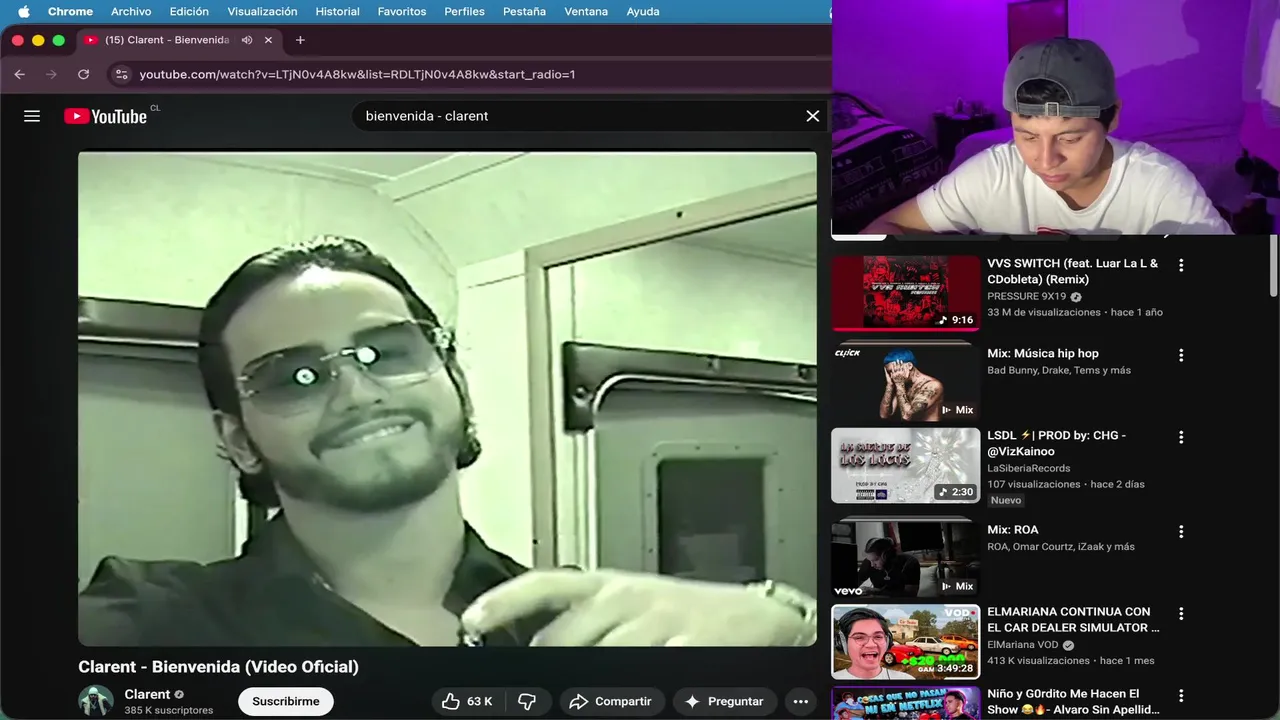Open options for ELMARIANA car dealer video
Viewport: 1280px width, 720px height.
[1181, 613]
